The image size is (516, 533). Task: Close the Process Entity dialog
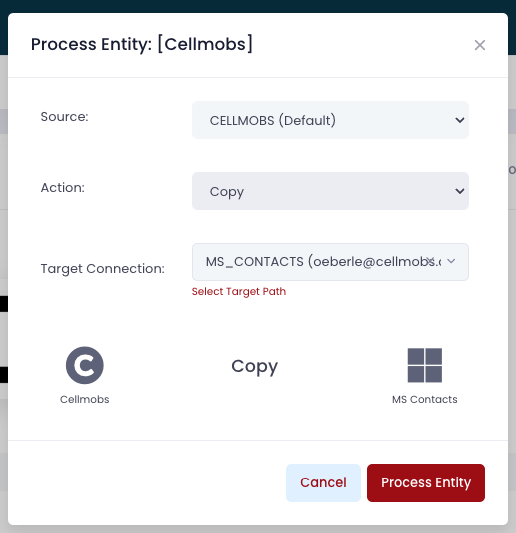(x=480, y=45)
